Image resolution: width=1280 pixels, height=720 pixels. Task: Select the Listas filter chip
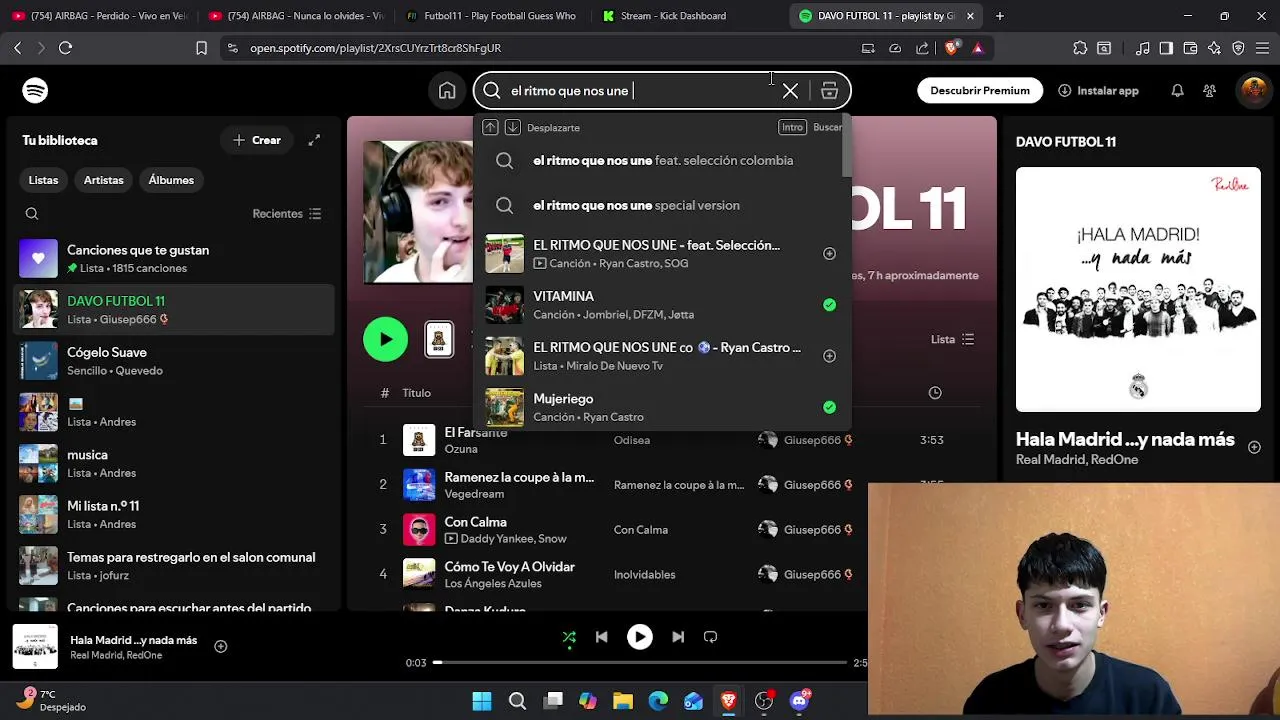click(x=43, y=180)
